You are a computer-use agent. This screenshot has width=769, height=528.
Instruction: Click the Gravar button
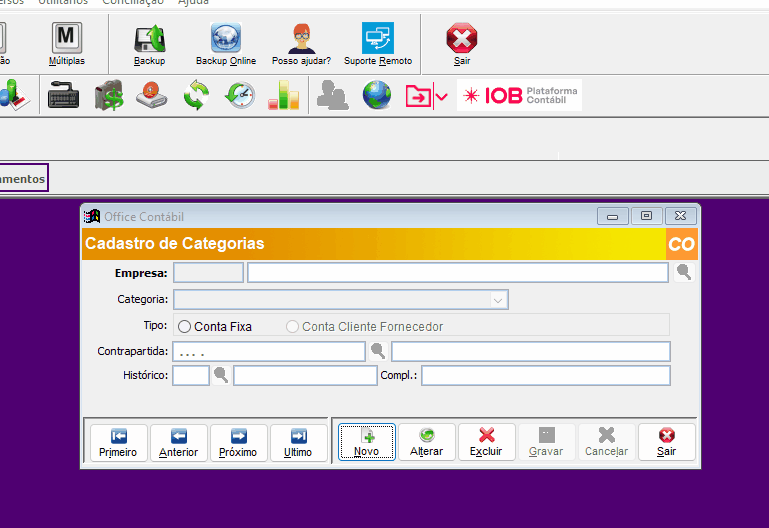tap(546, 442)
